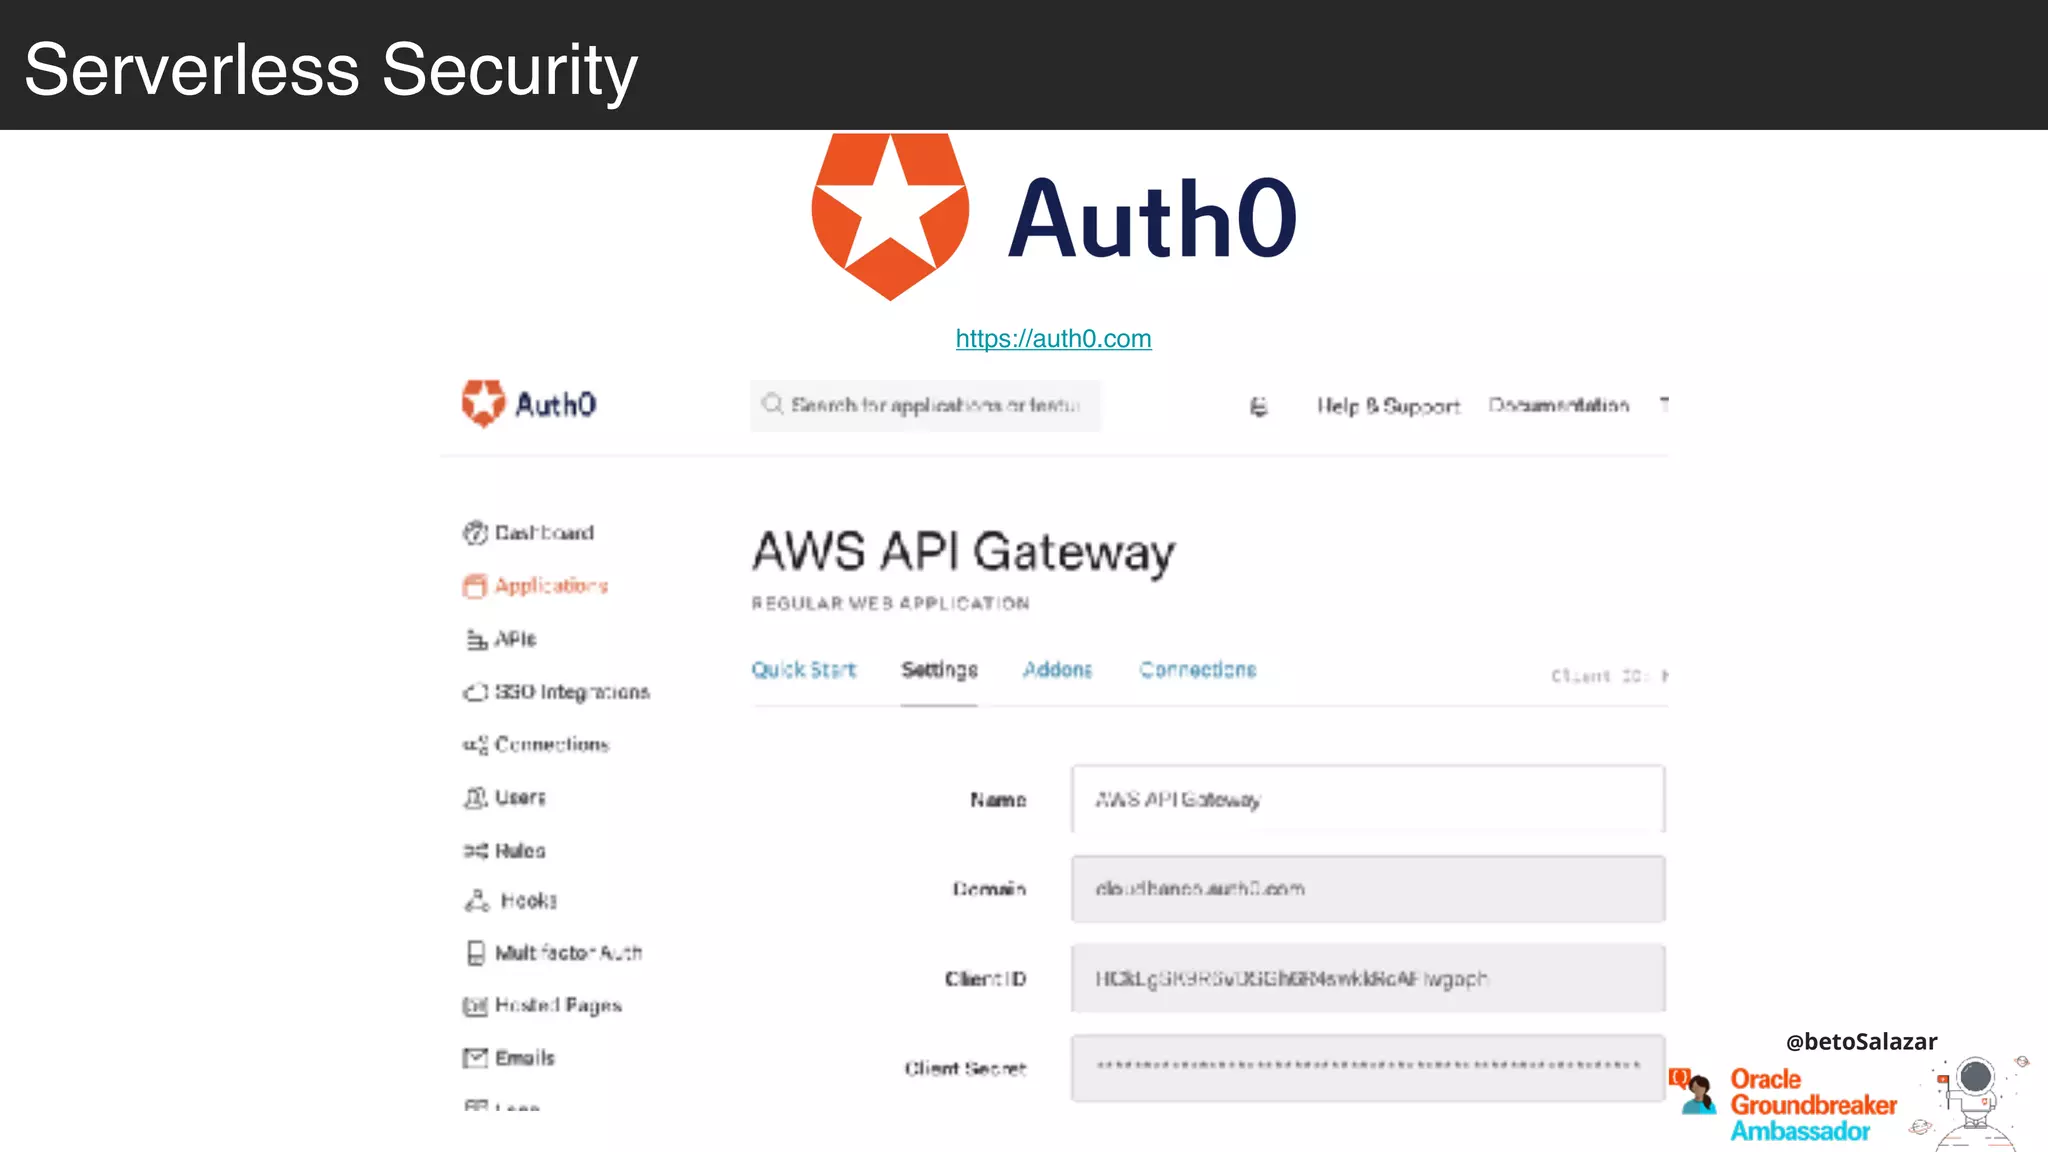Click the Emails envelope icon

tap(475, 1058)
